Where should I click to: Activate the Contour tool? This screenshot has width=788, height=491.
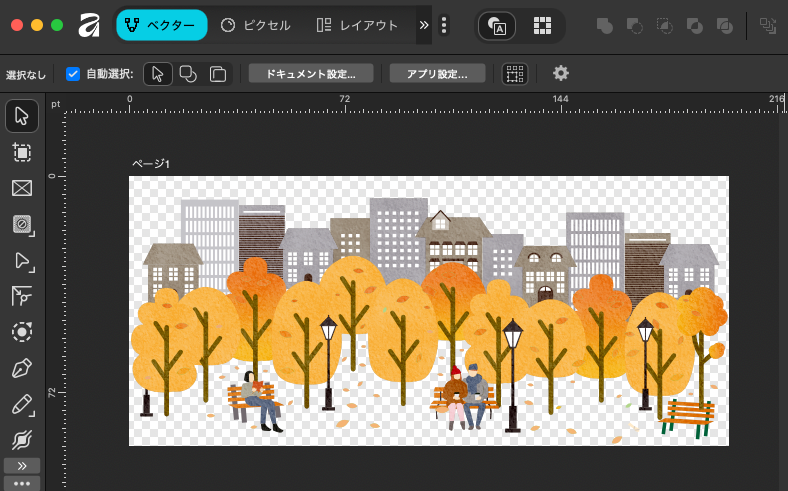[22, 332]
